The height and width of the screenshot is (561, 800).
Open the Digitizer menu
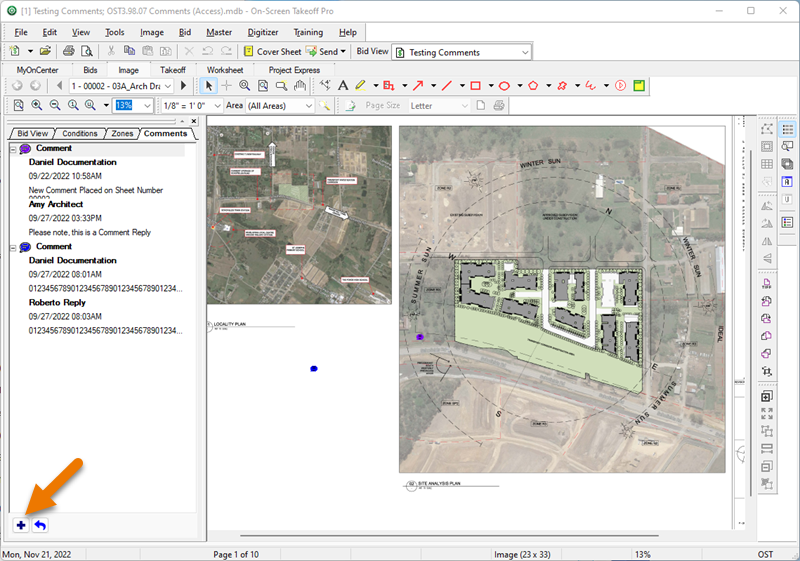pyautogui.click(x=263, y=32)
